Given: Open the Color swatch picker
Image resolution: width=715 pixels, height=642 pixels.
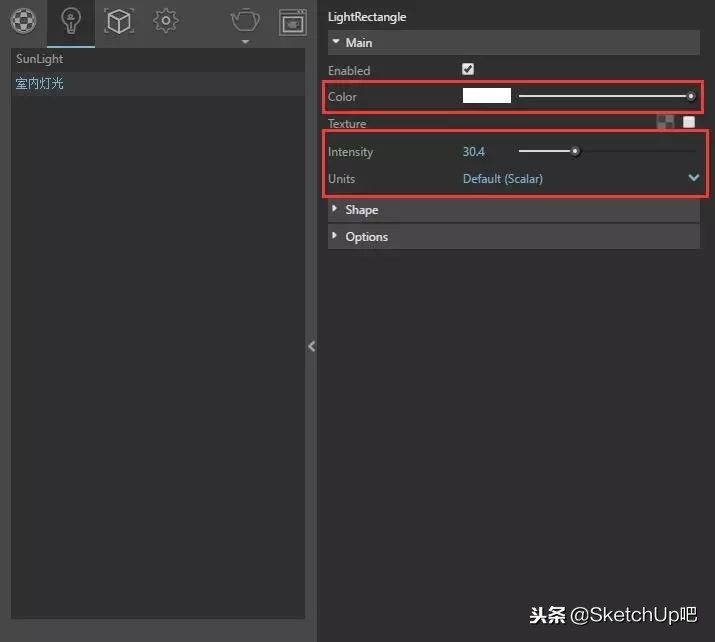Looking at the screenshot, I should coord(487,96).
